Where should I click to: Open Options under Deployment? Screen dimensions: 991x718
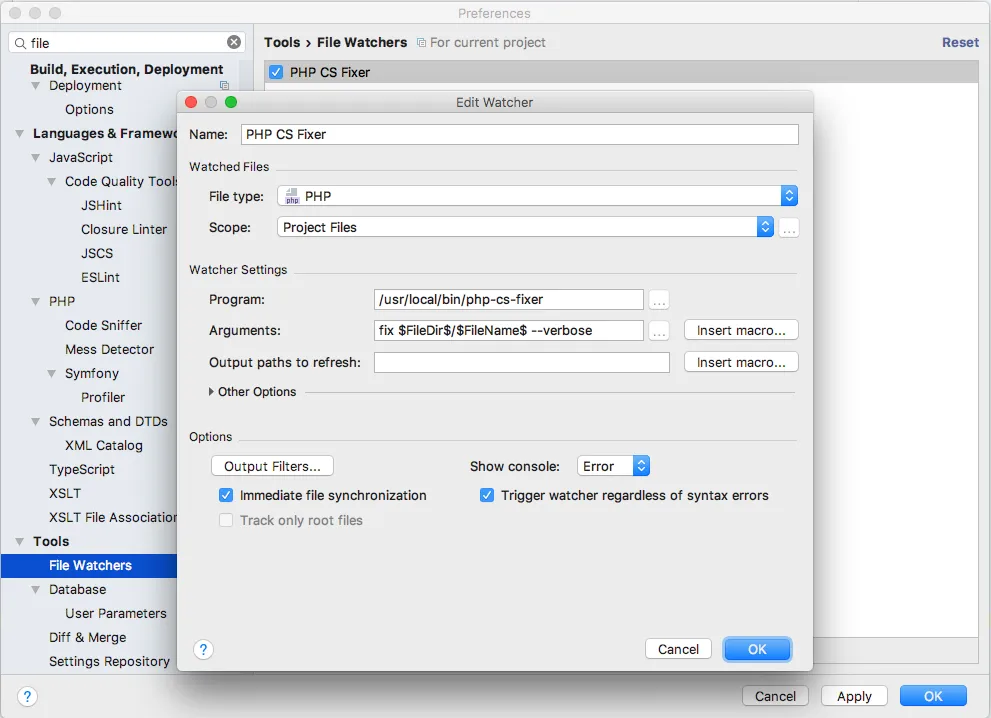pyautogui.click(x=89, y=109)
